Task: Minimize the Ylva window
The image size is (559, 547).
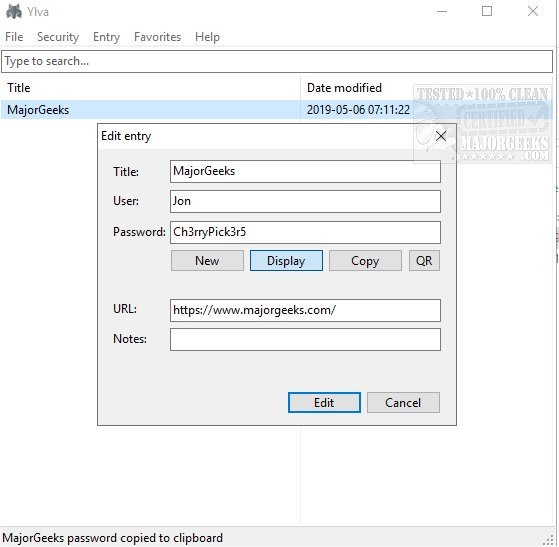Action: coord(442,11)
